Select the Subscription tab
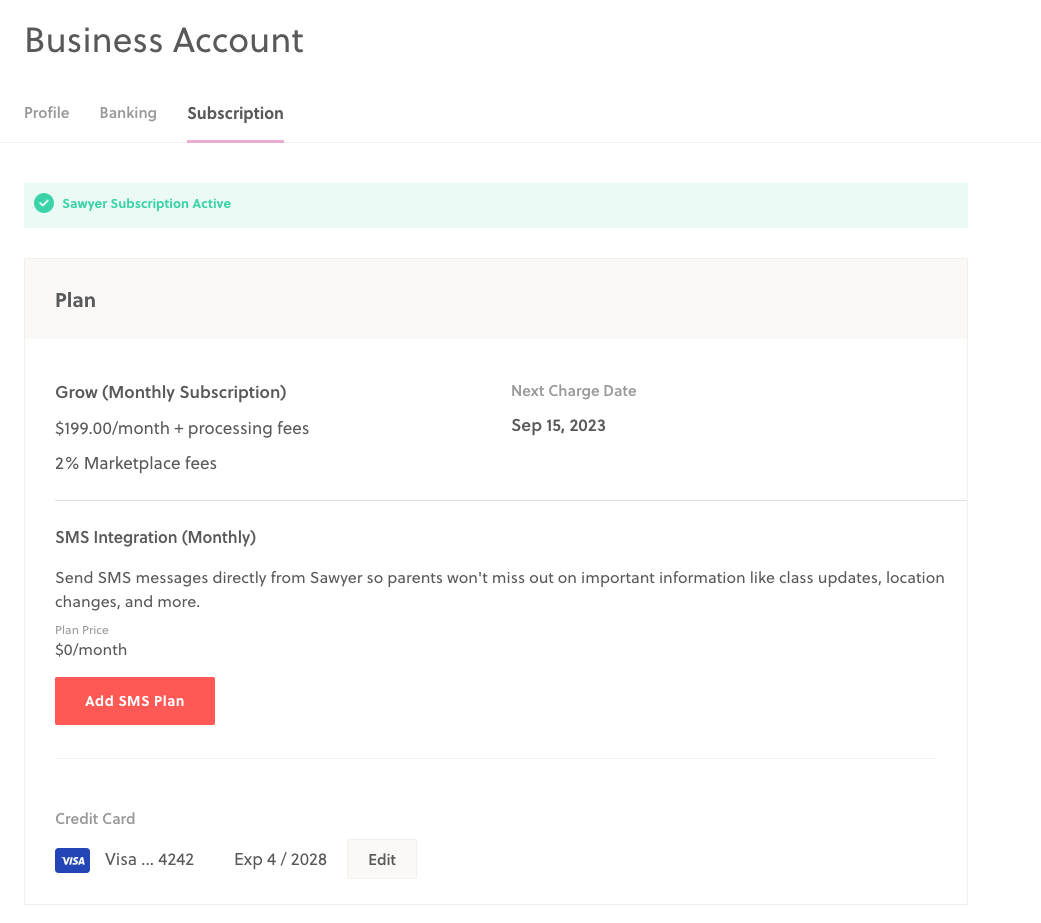 [x=235, y=114]
